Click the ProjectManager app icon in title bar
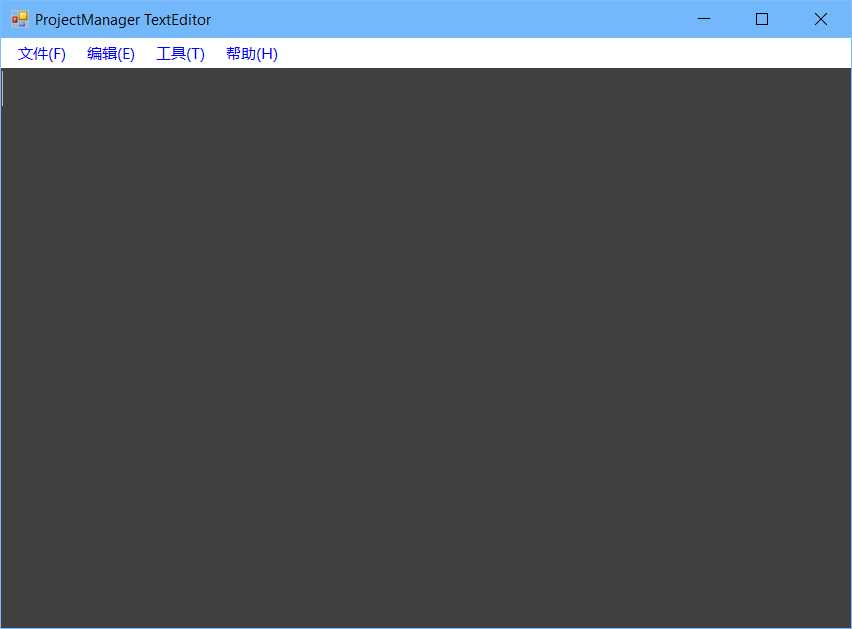852x629 pixels. pos(20,20)
